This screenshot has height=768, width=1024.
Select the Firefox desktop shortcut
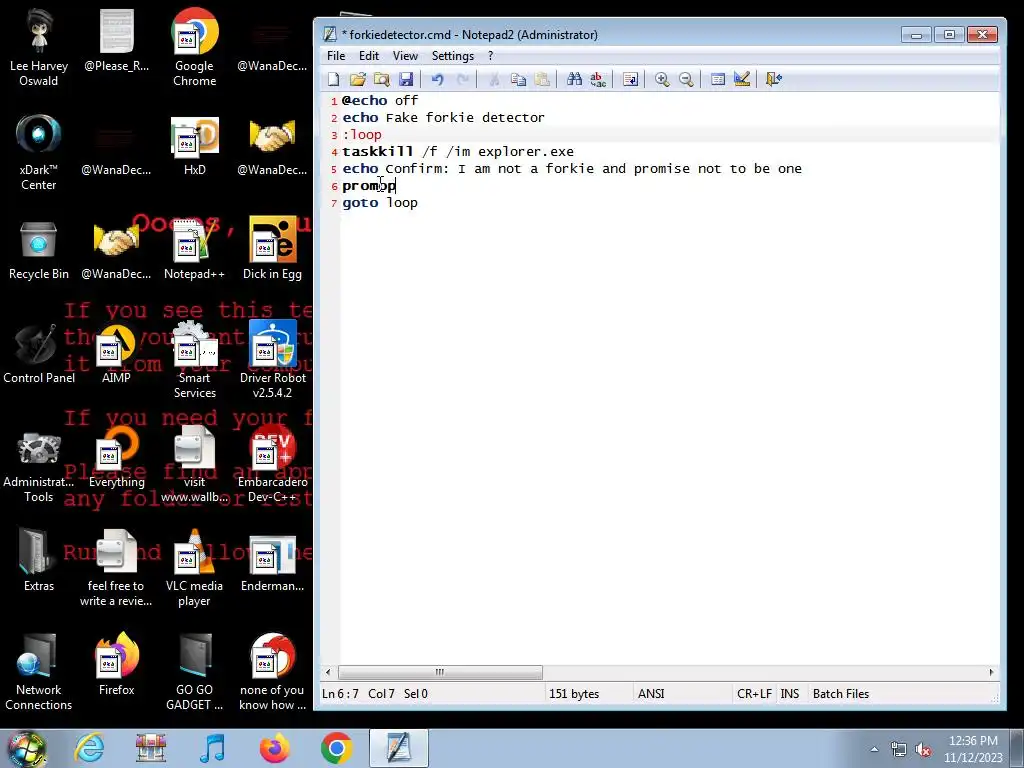pos(116,665)
